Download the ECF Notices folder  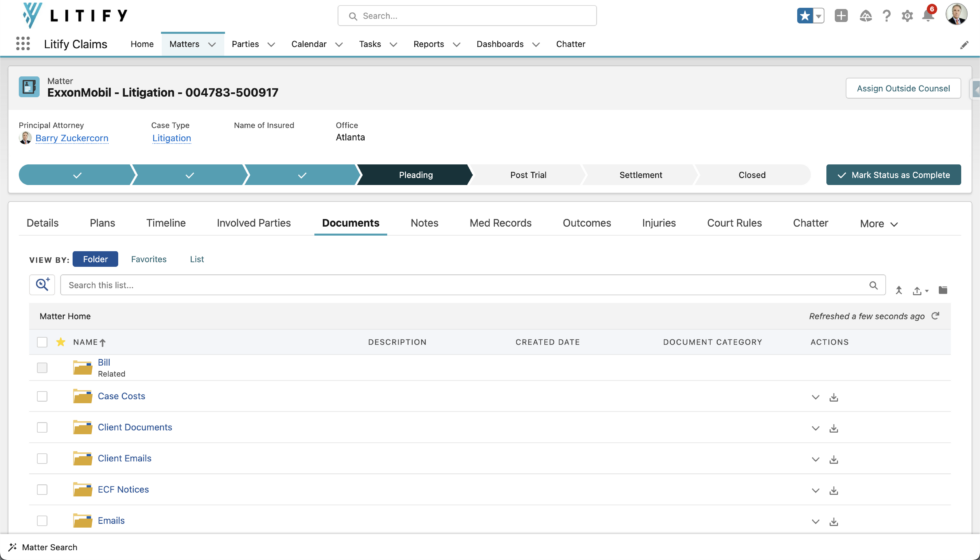[x=834, y=491]
